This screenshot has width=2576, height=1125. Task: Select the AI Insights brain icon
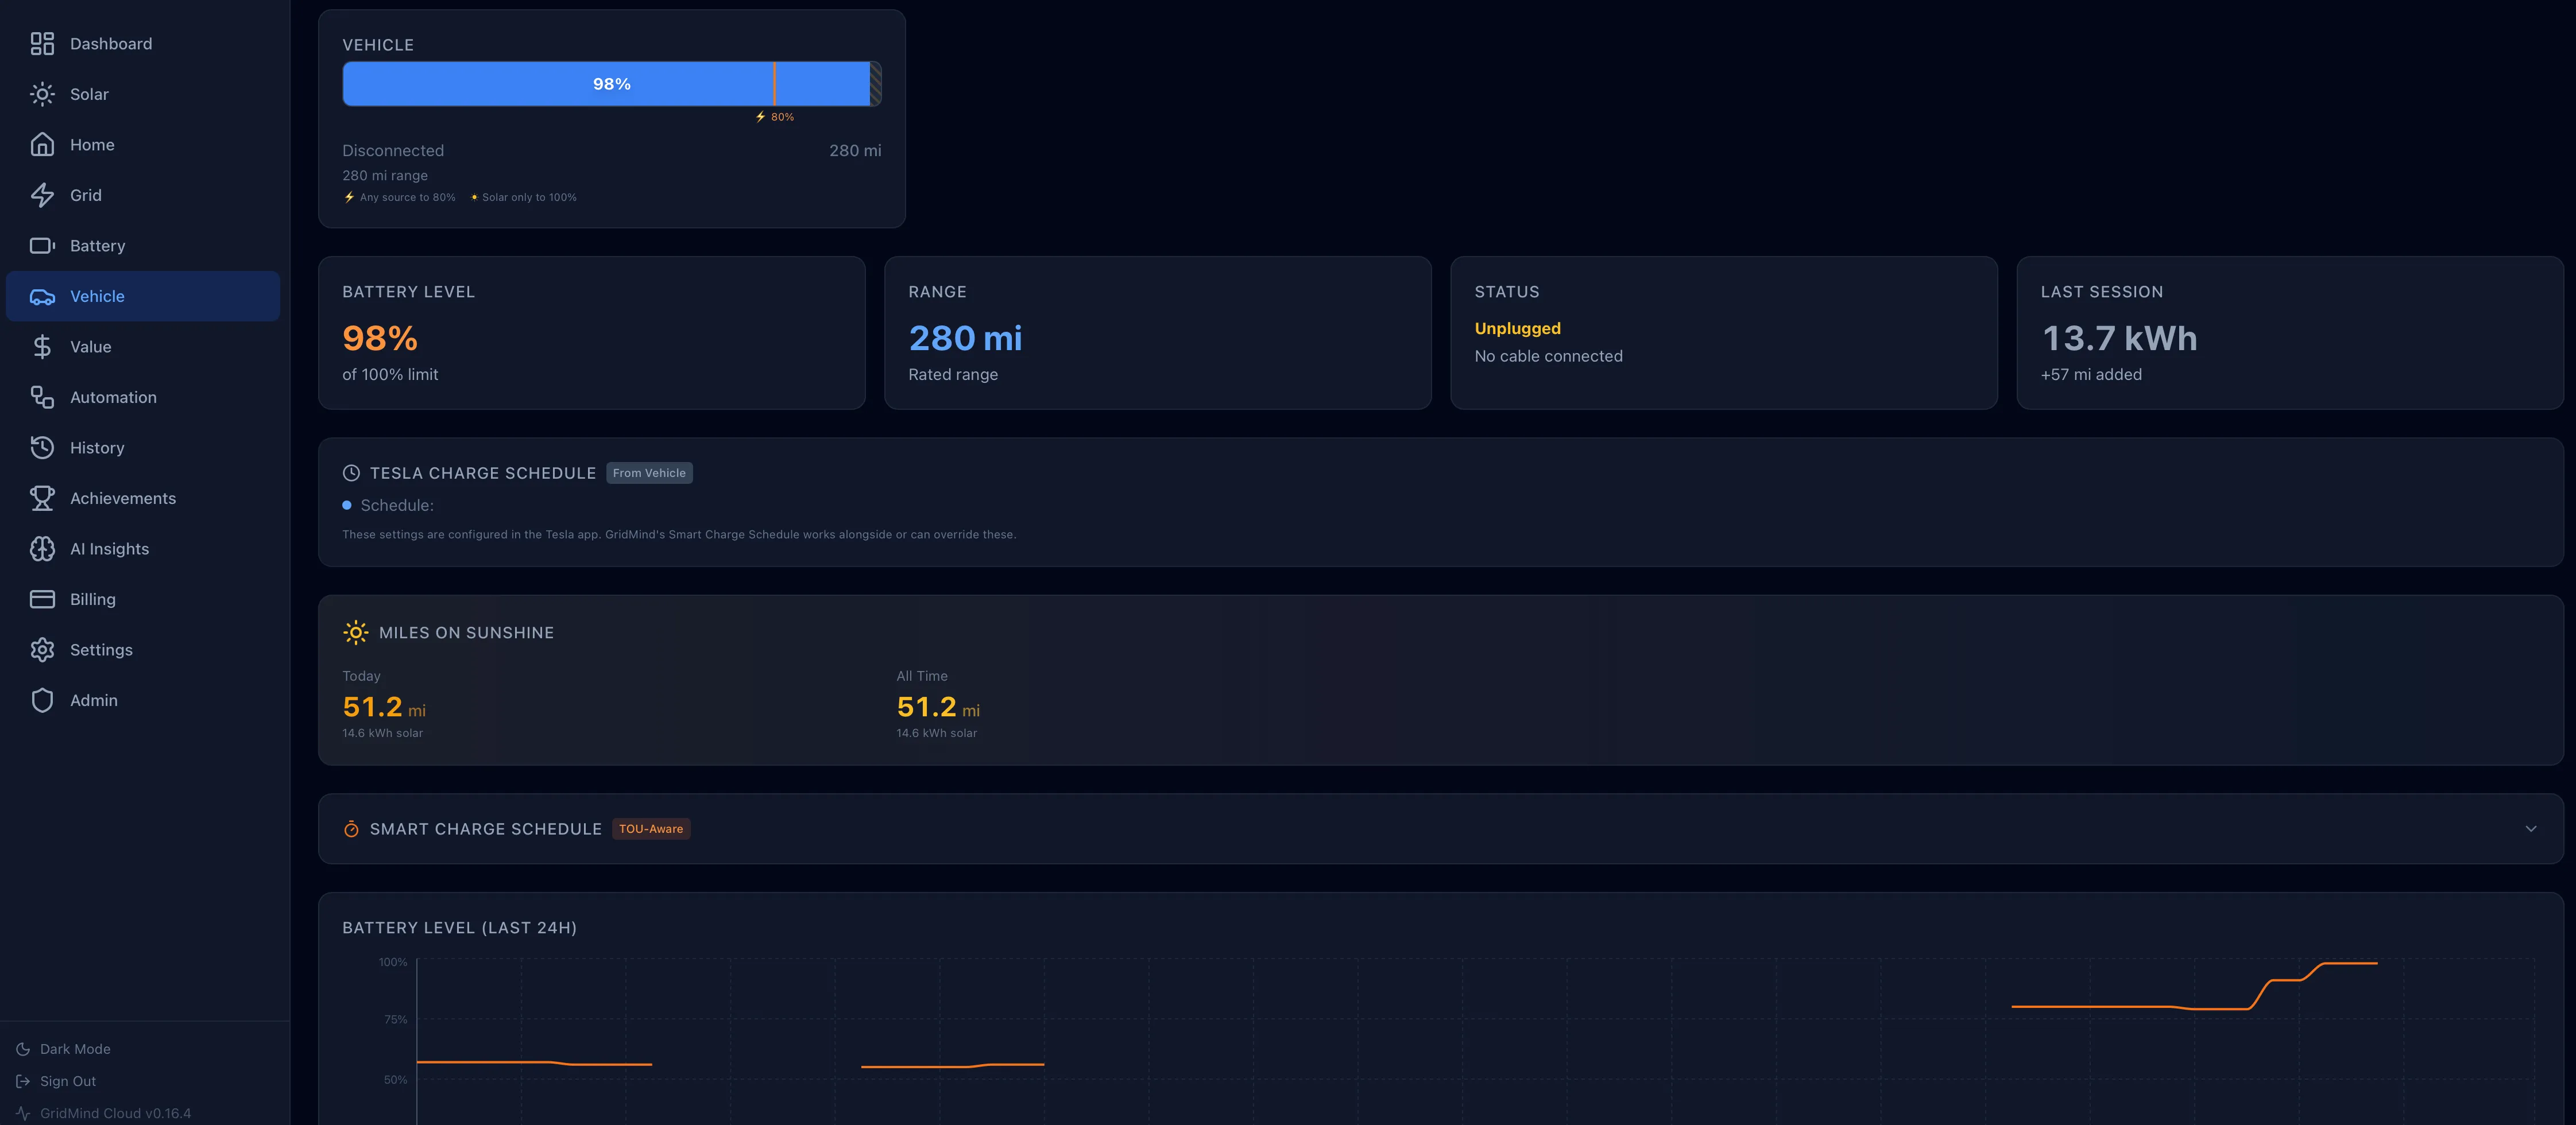tap(42, 549)
